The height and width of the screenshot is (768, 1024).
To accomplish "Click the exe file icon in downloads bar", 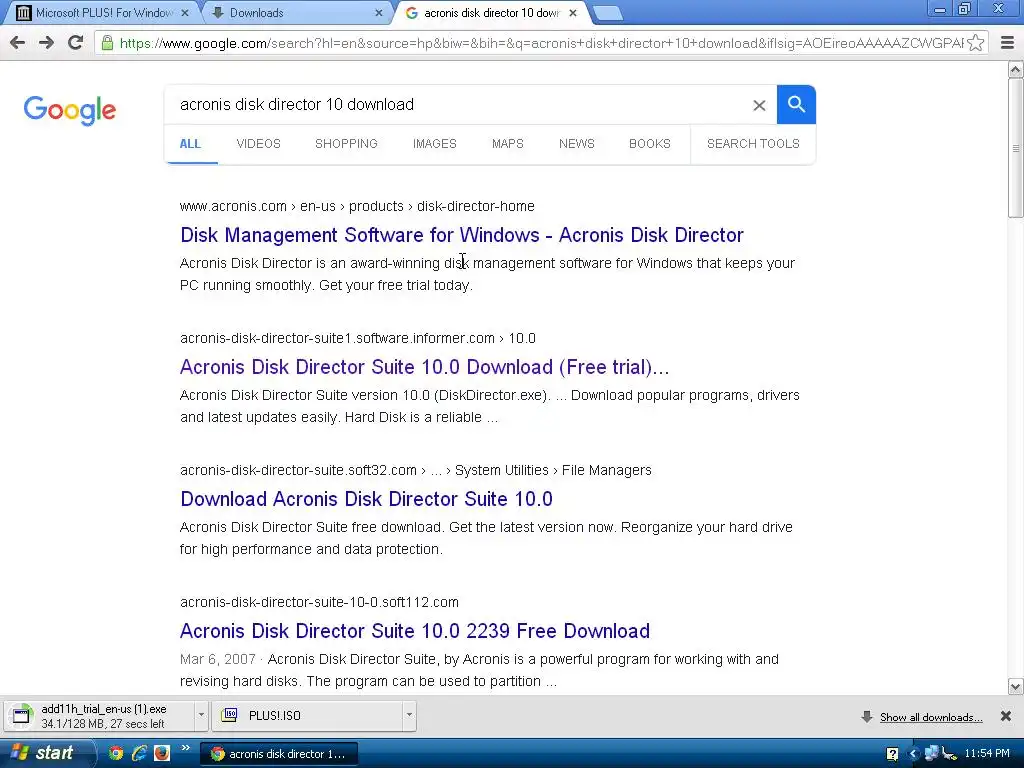I will point(22,715).
